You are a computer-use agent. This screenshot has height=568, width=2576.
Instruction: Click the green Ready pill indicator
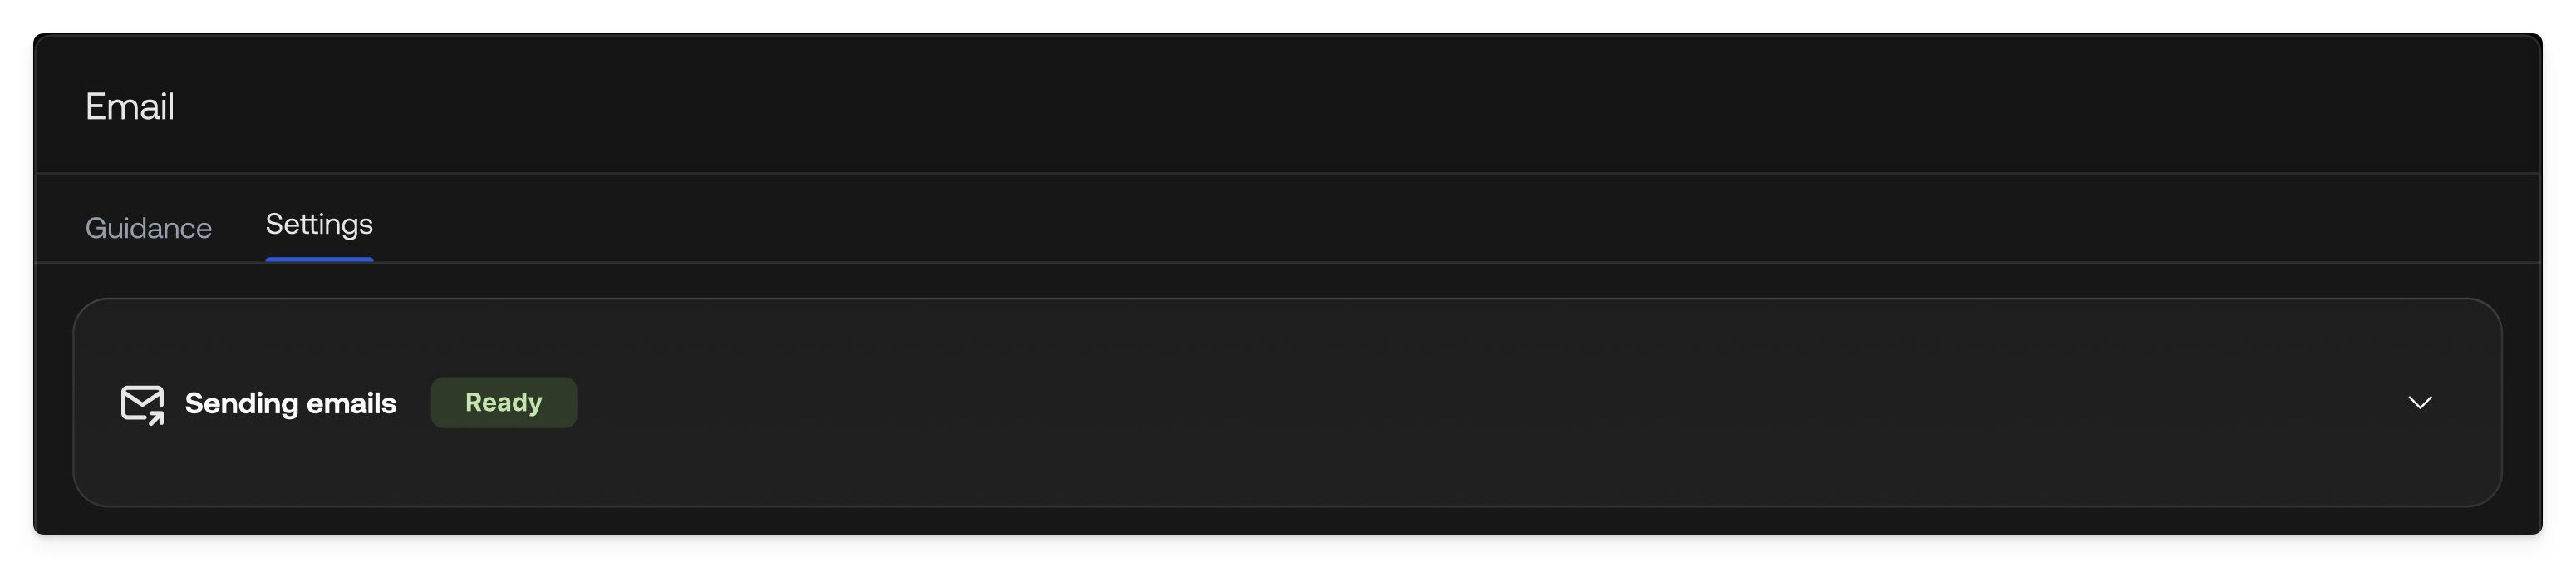point(503,402)
